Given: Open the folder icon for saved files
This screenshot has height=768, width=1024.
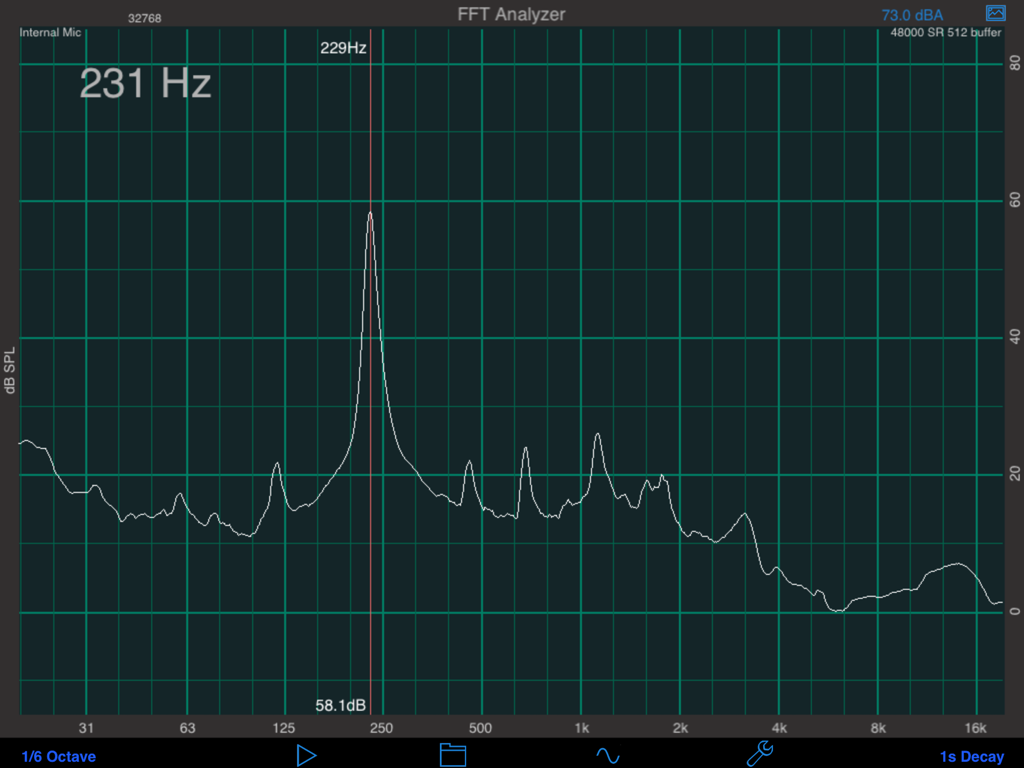Looking at the screenshot, I should (453, 755).
